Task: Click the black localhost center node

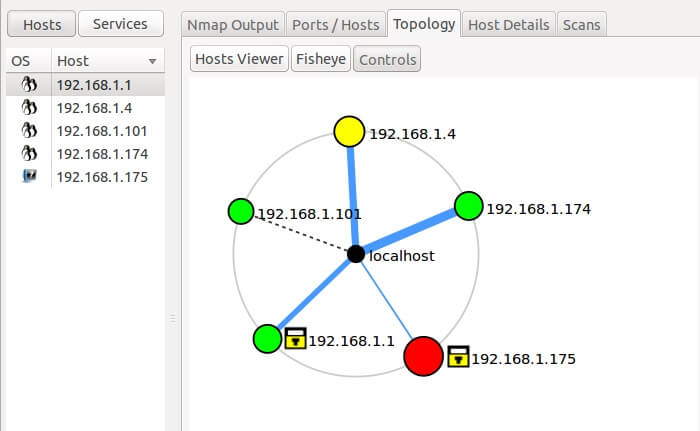Action: tap(355, 254)
